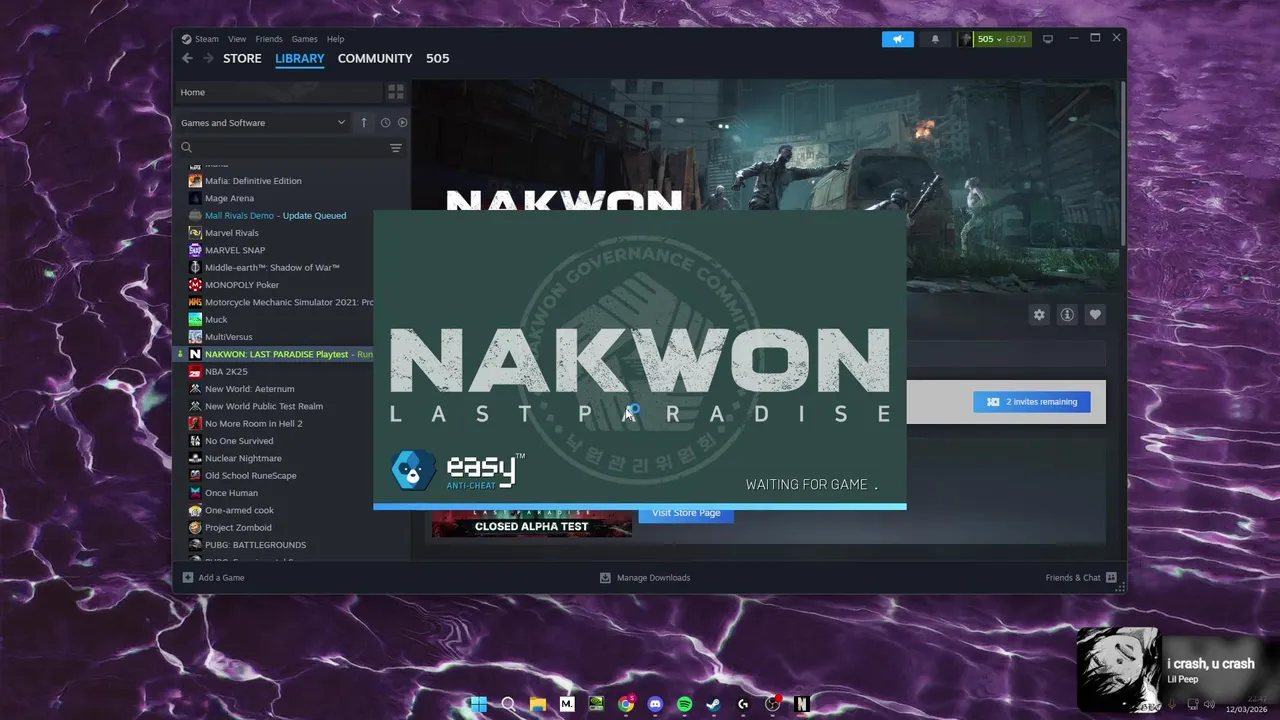Screen dimensions: 1280x720
Task: Switch to the COMMUNITY tab
Action: (375, 58)
